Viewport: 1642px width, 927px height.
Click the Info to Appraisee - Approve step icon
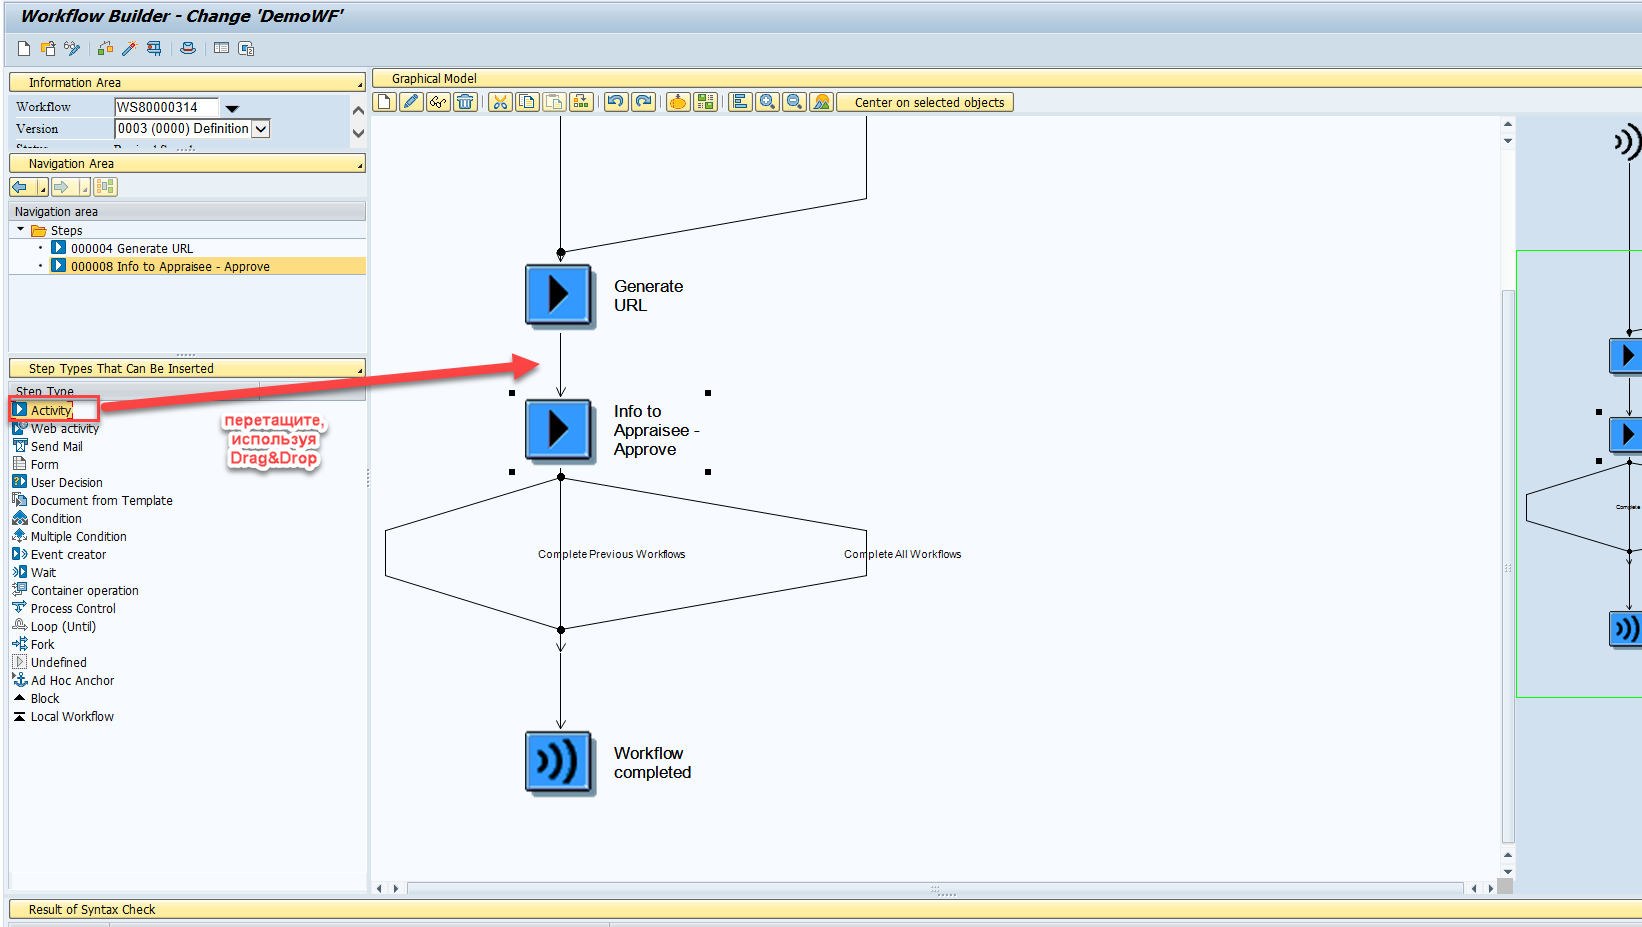(x=560, y=431)
